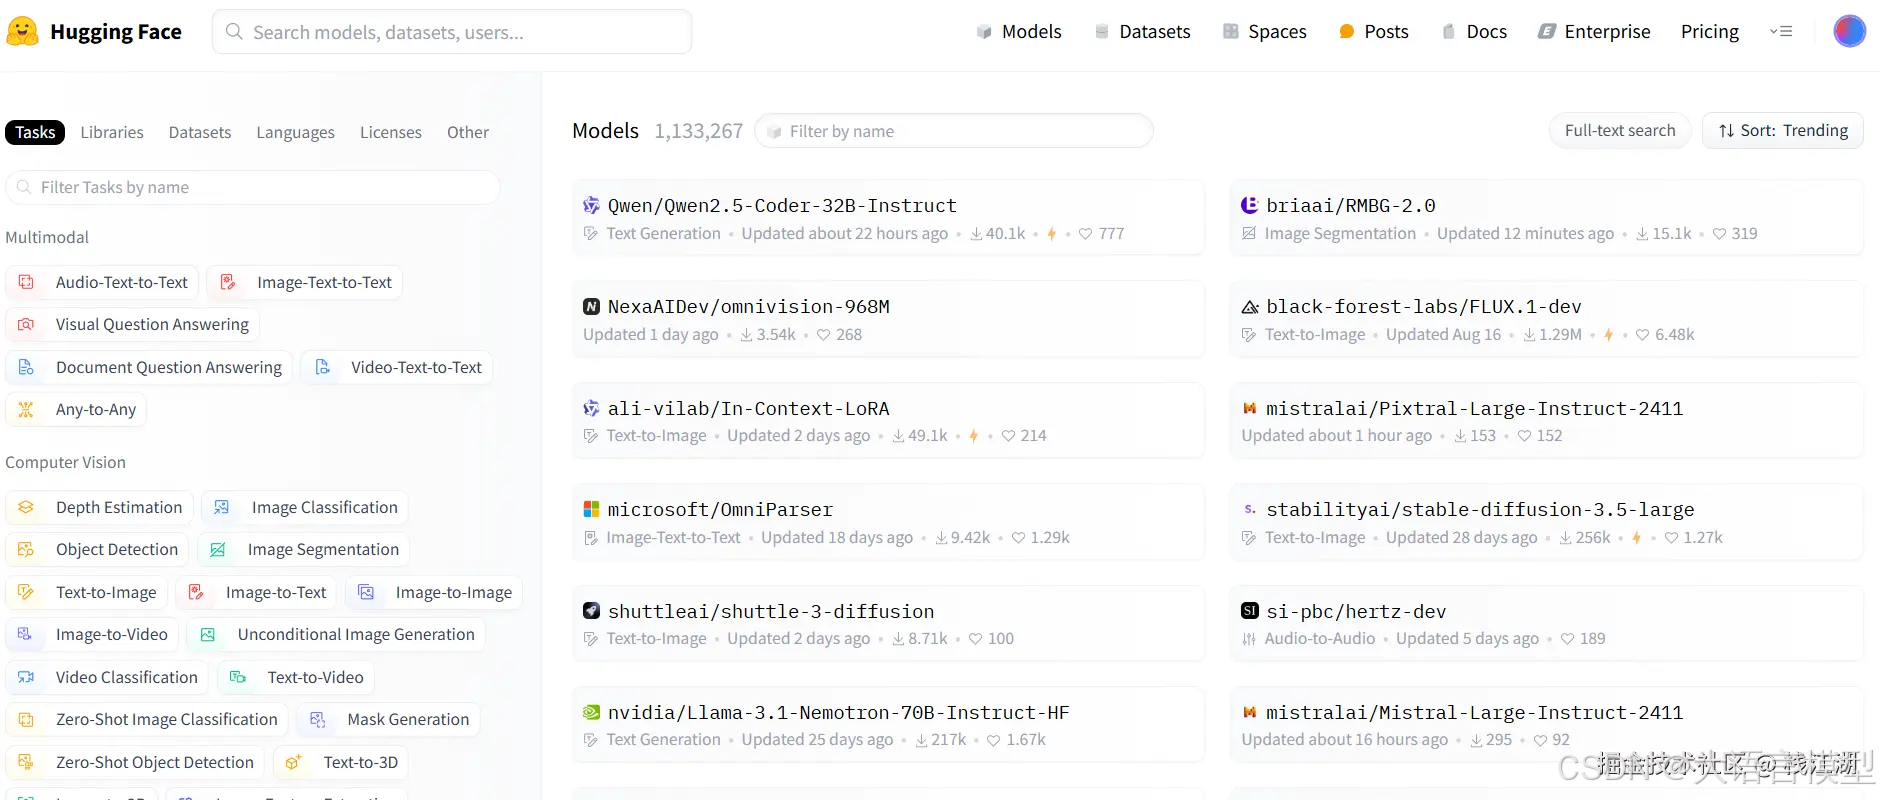Click the 'Computer Vision' section heading text

click(x=65, y=462)
